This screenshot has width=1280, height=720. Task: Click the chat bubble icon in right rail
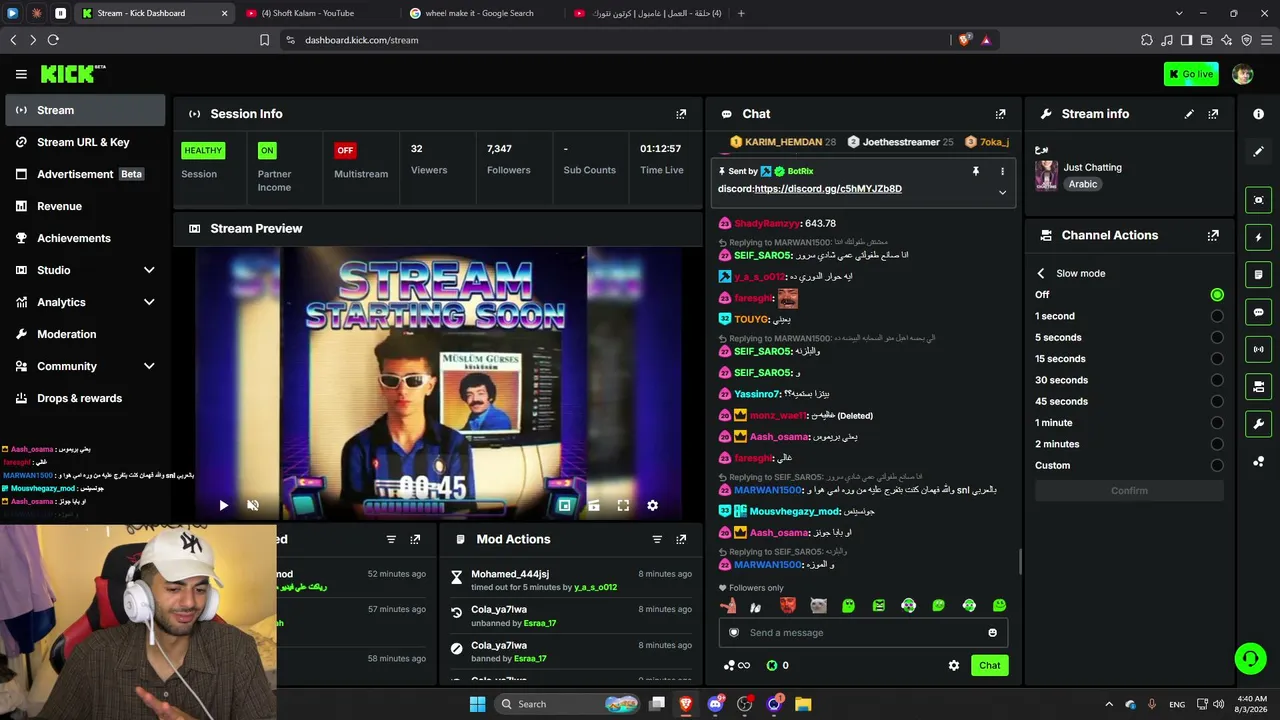click(x=1258, y=312)
